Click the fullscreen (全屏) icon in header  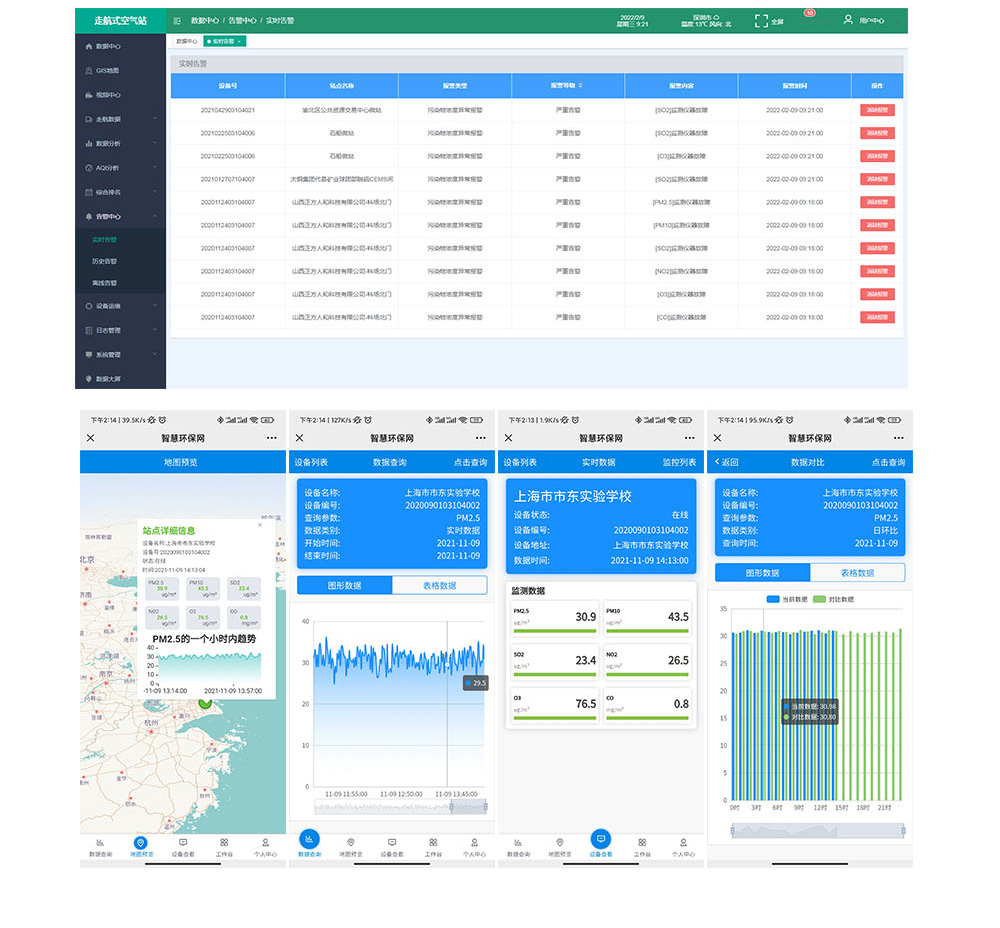tap(762, 20)
